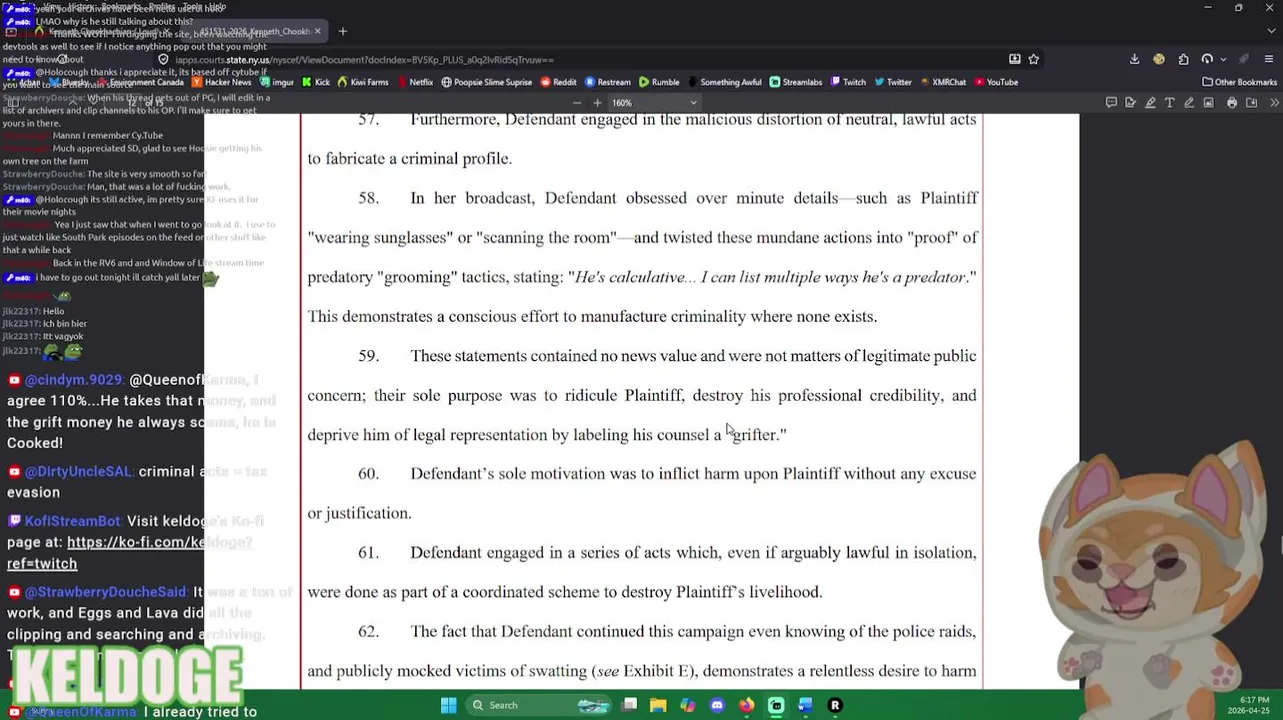The image size is (1283, 720).
Task: Open dropdown arrow beside toolbar extension icon
Action: click(x=1222, y=59)
